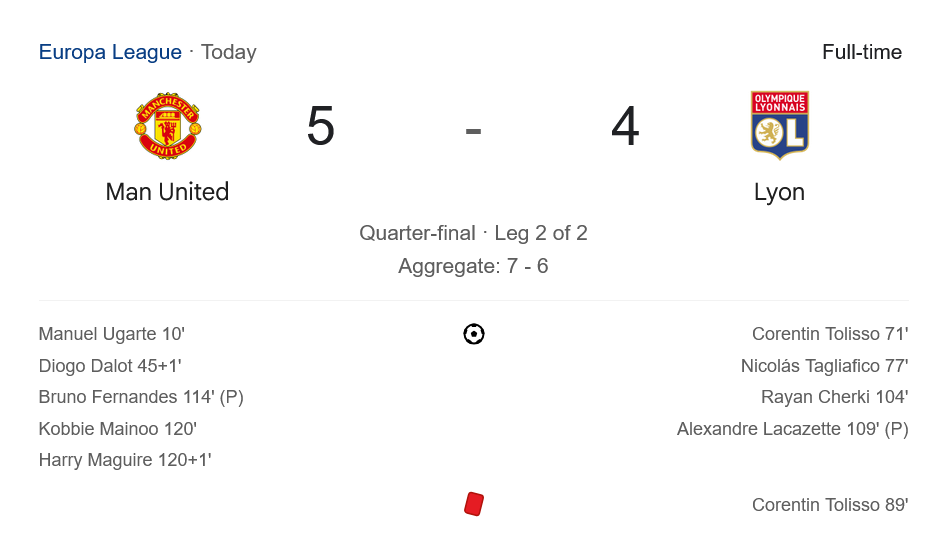The image size is (948, 546).
Task: Click Alexandre Lacazette 109' penalty entry
Action: pyautogui.click(x=792, y=429)
